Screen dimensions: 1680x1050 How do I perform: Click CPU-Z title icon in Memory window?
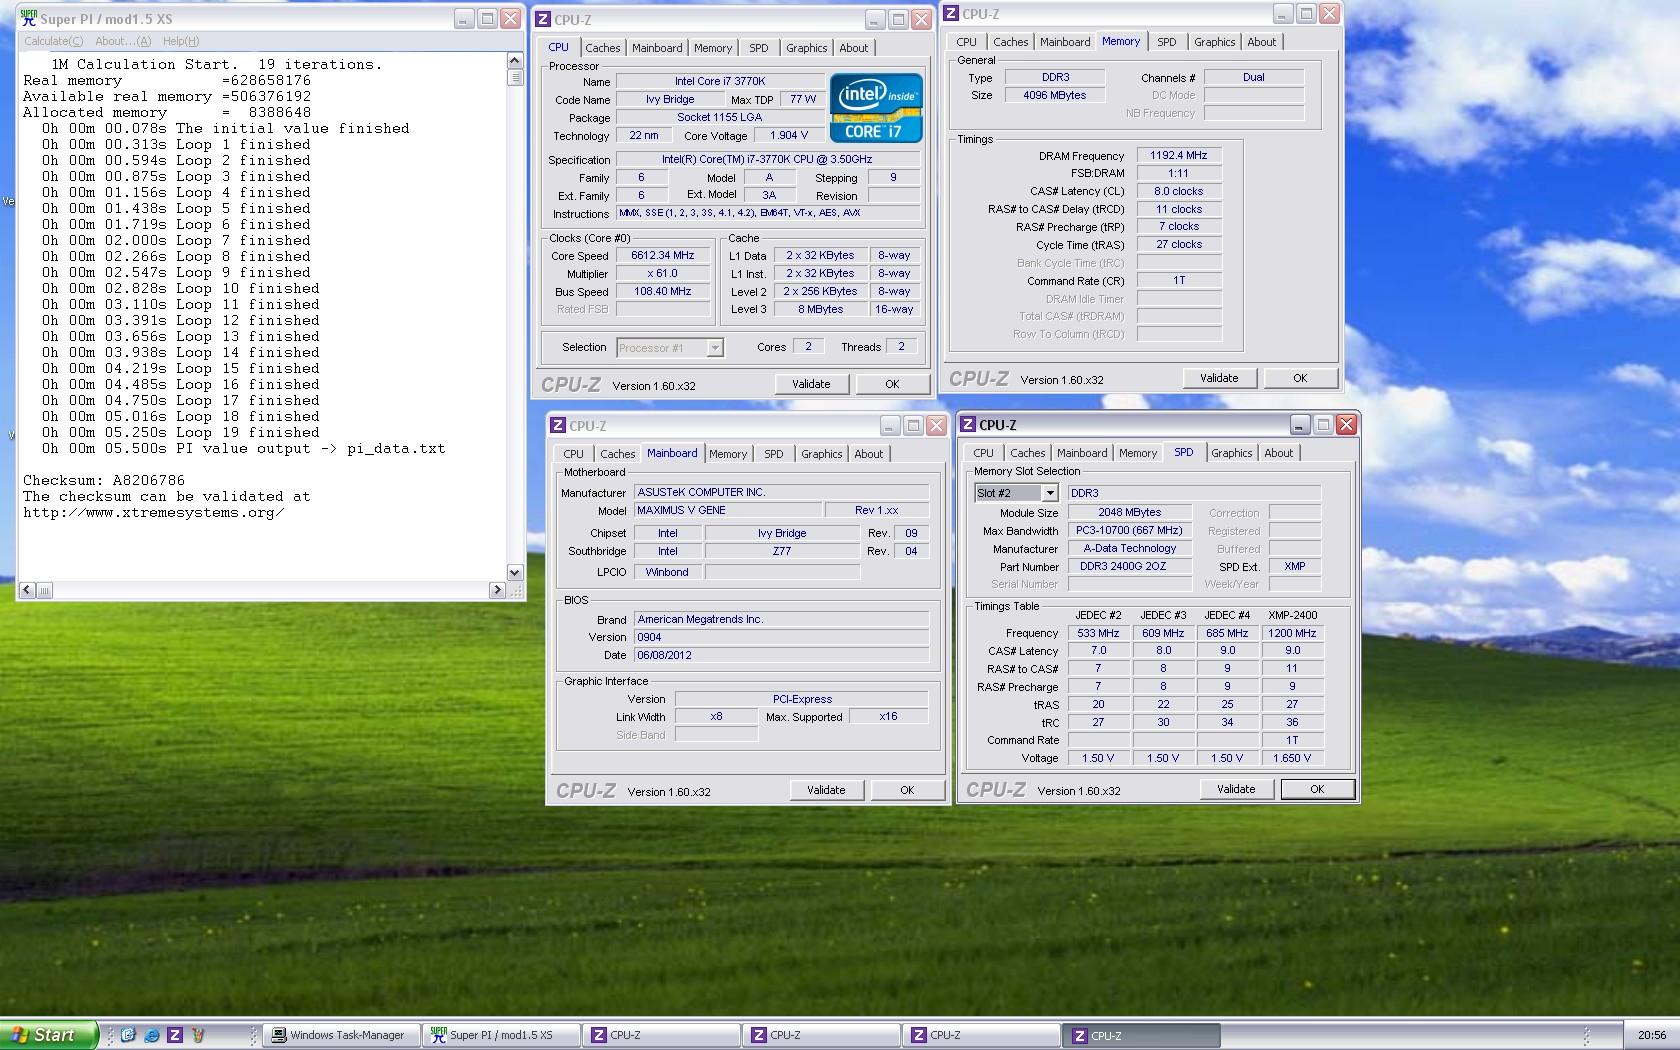[x=951, y=13]
